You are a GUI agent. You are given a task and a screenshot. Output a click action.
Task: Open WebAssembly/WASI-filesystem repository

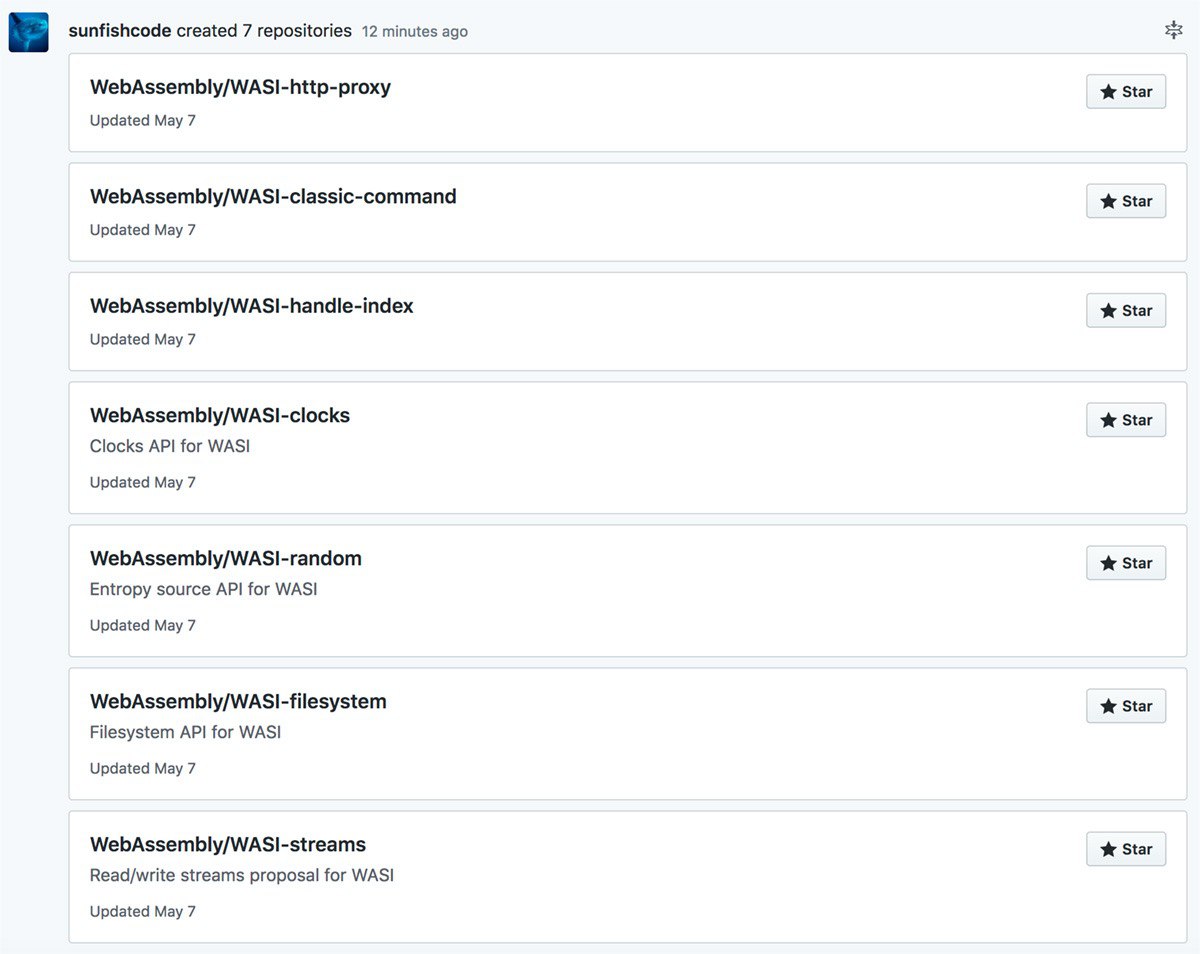pyautogui.click(x=238, y=702)
